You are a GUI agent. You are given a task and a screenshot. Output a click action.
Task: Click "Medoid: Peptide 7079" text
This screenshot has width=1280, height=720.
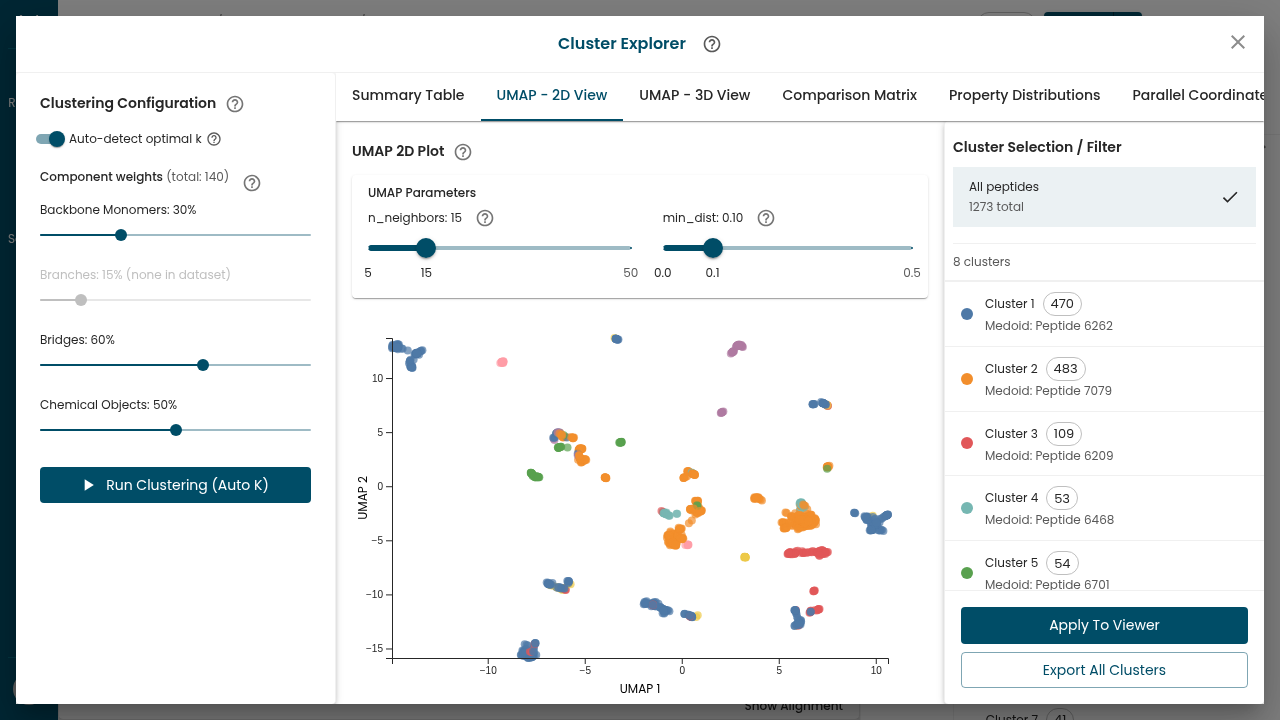pos(1048,391)
